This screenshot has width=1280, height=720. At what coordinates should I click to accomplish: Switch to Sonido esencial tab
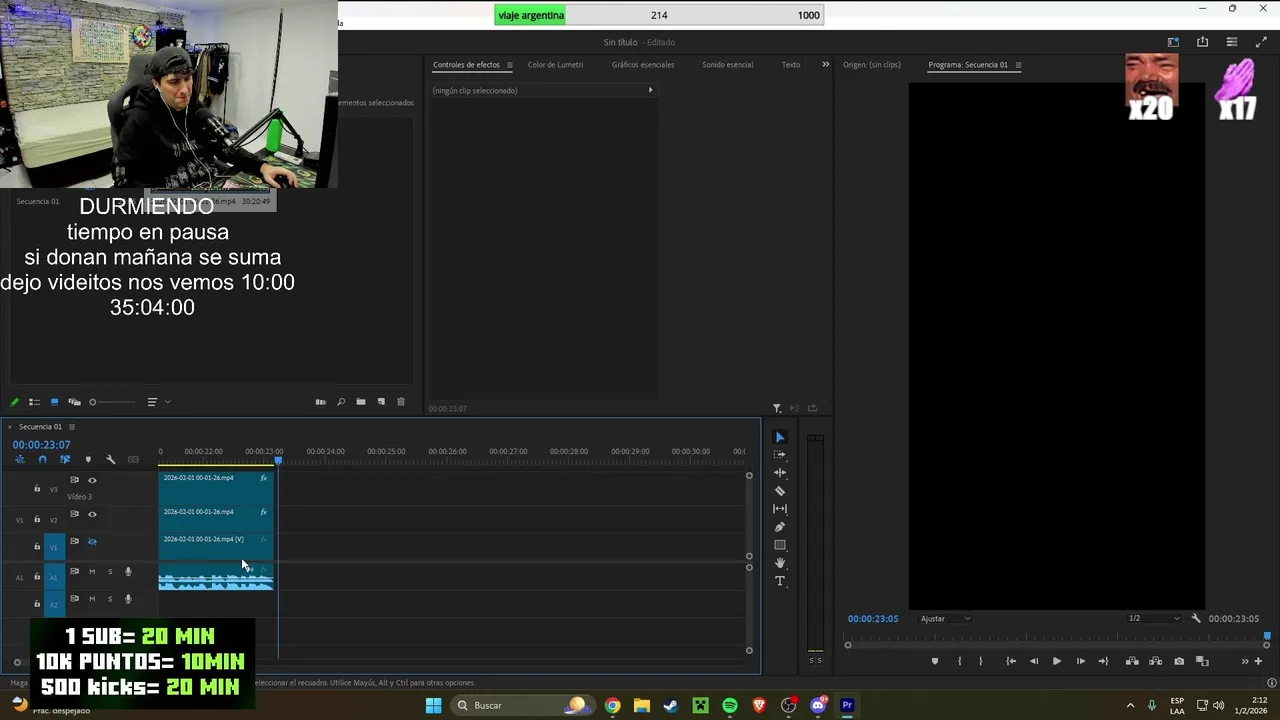[727, 65]
